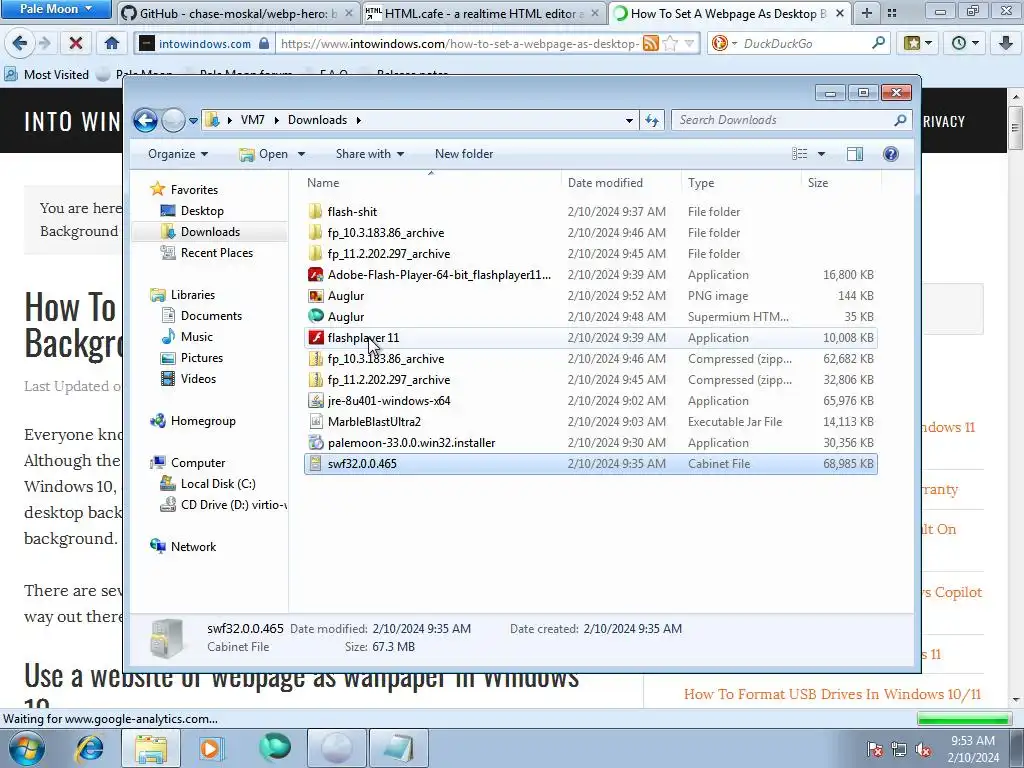Select fp_10.3.183.86_archive zip icon
This screenshot has width=1024, height=768.
(316, 359)
